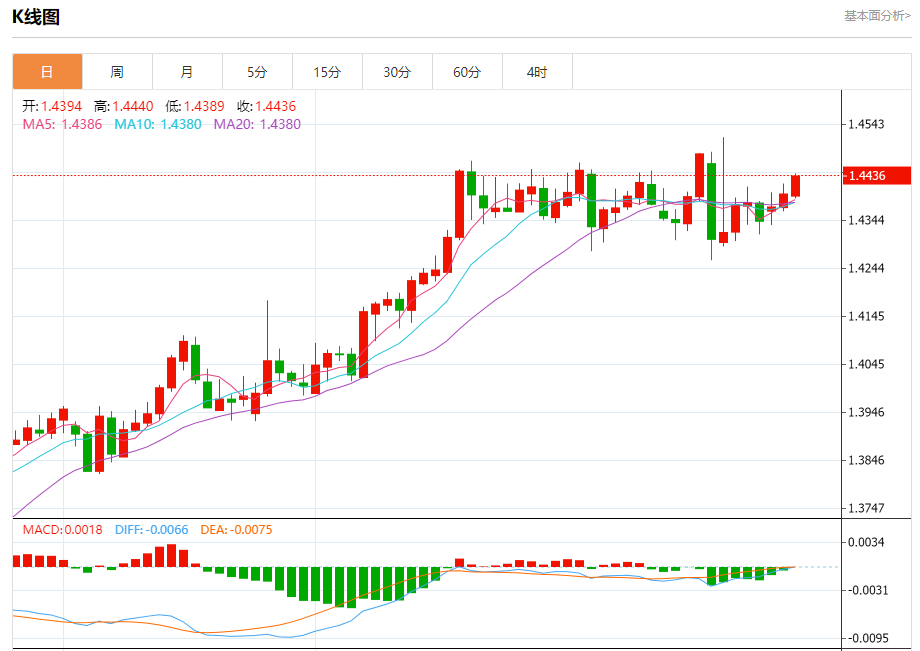
Task: Open the 30分 interval tab
Action: coord(397,72)
